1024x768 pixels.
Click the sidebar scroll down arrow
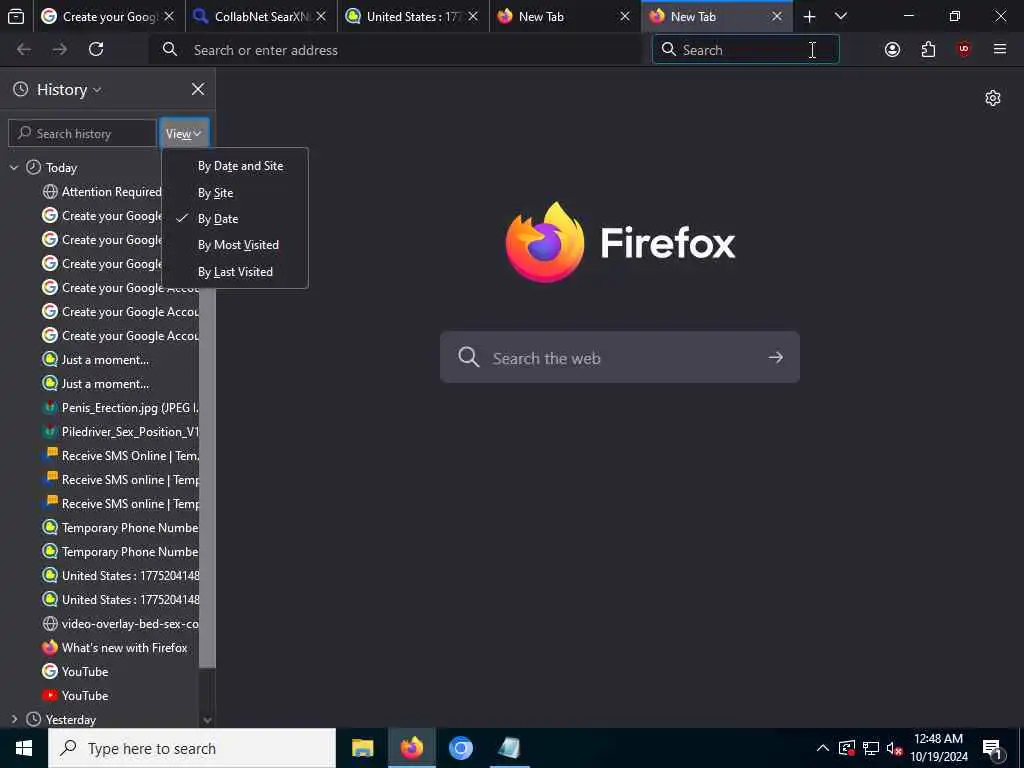tap(207, 720)
